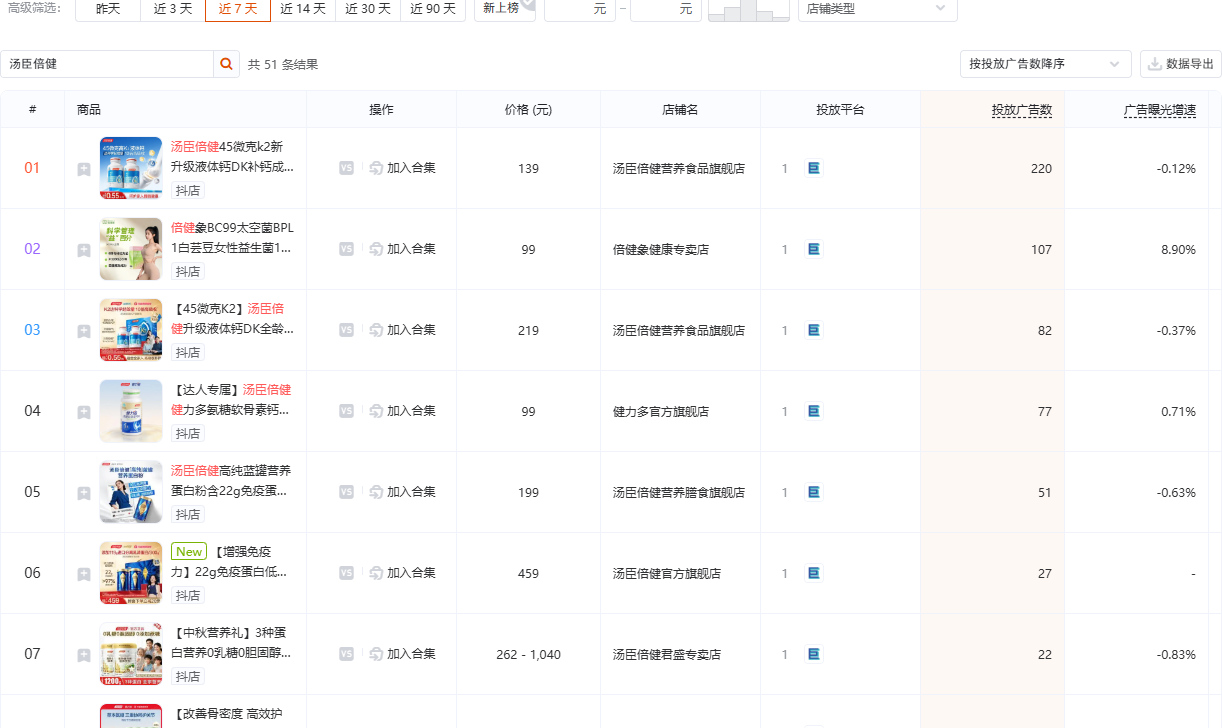1222x728 pixels.
Task: Open product title 倍健象BC99太空菌
Action: 232,237
